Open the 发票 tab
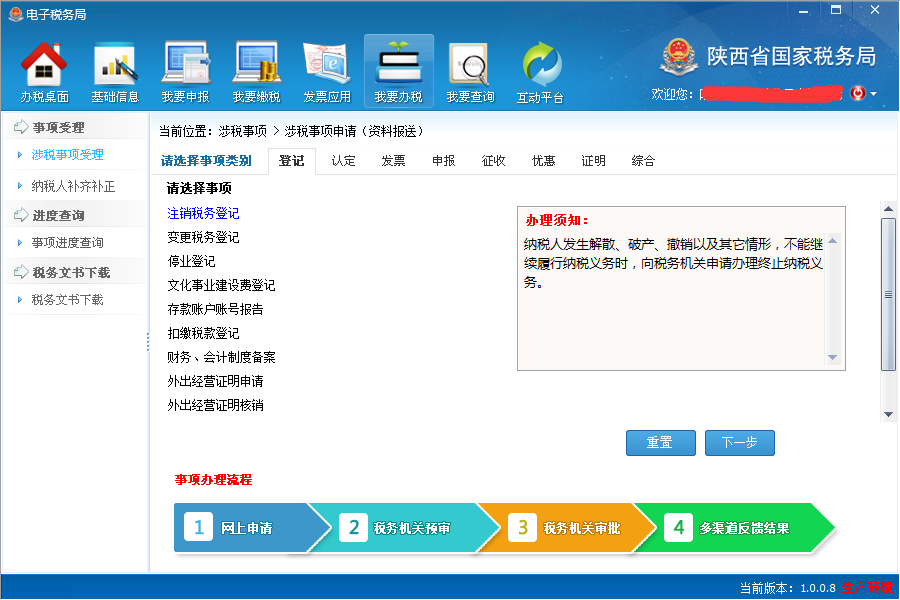The width and height of the screenshot is (900, 600). click(393, 160)
